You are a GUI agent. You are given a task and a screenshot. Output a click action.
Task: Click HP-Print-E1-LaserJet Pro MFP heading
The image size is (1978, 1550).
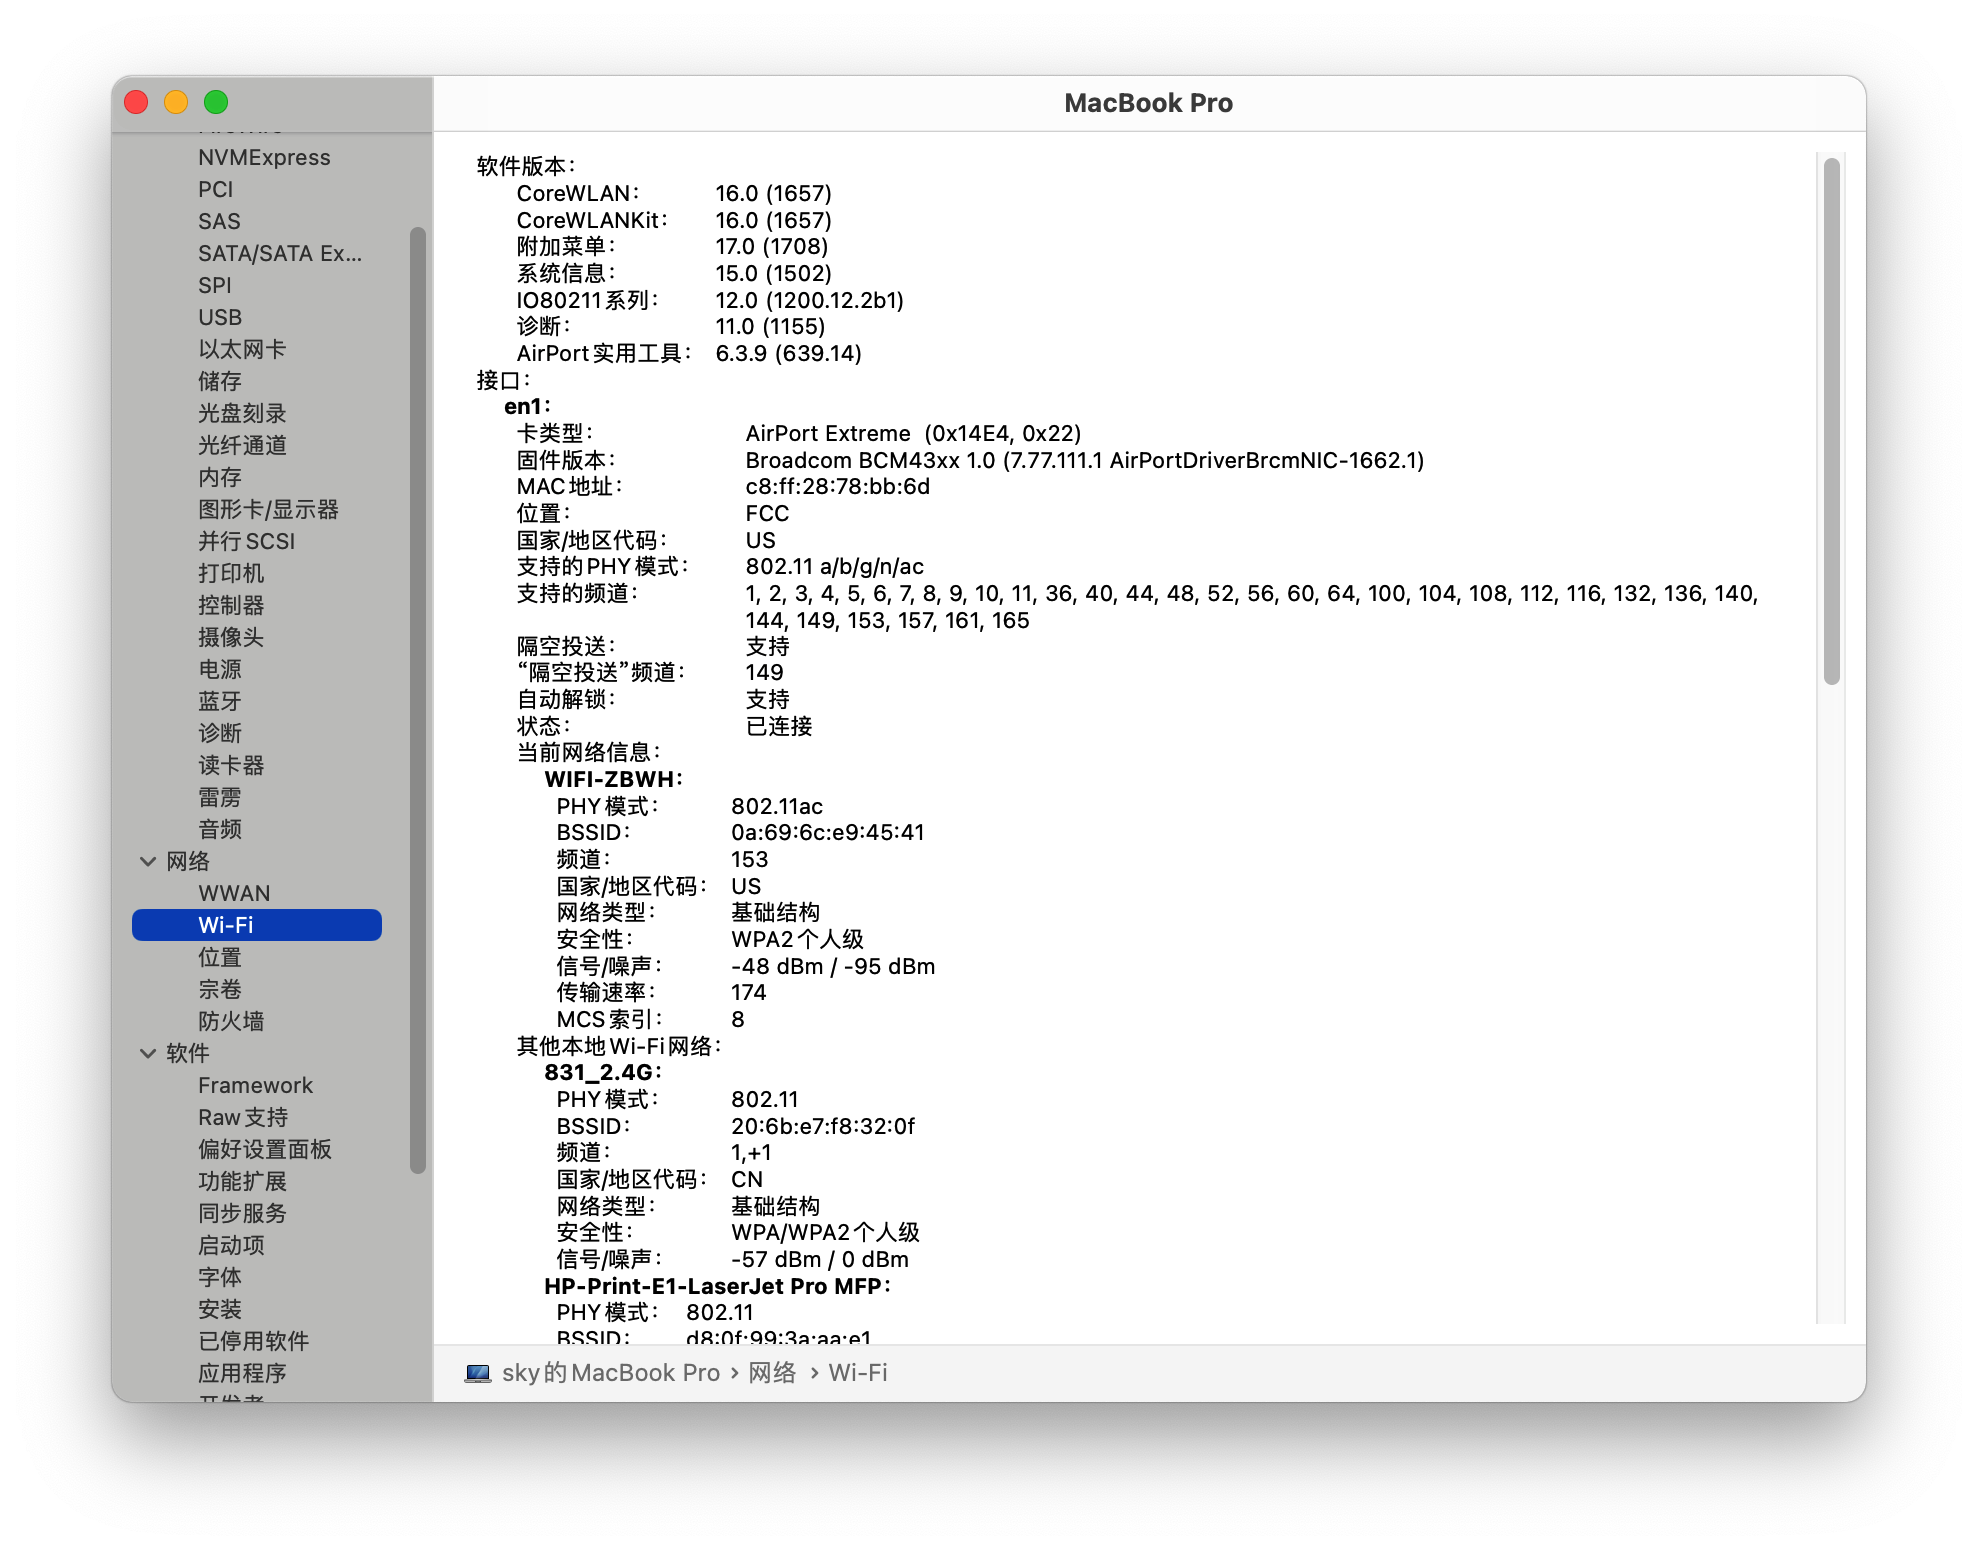tap(717, 1286)
